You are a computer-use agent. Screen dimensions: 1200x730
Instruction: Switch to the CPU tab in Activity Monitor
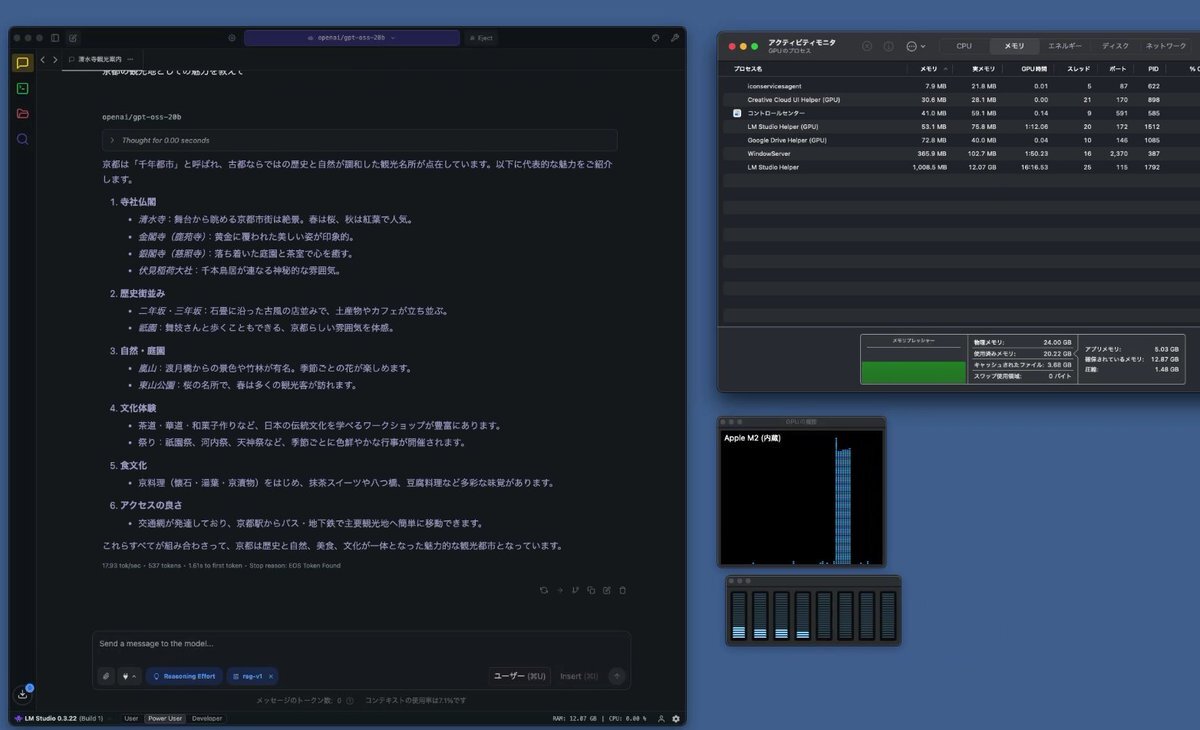coord(964,46)
